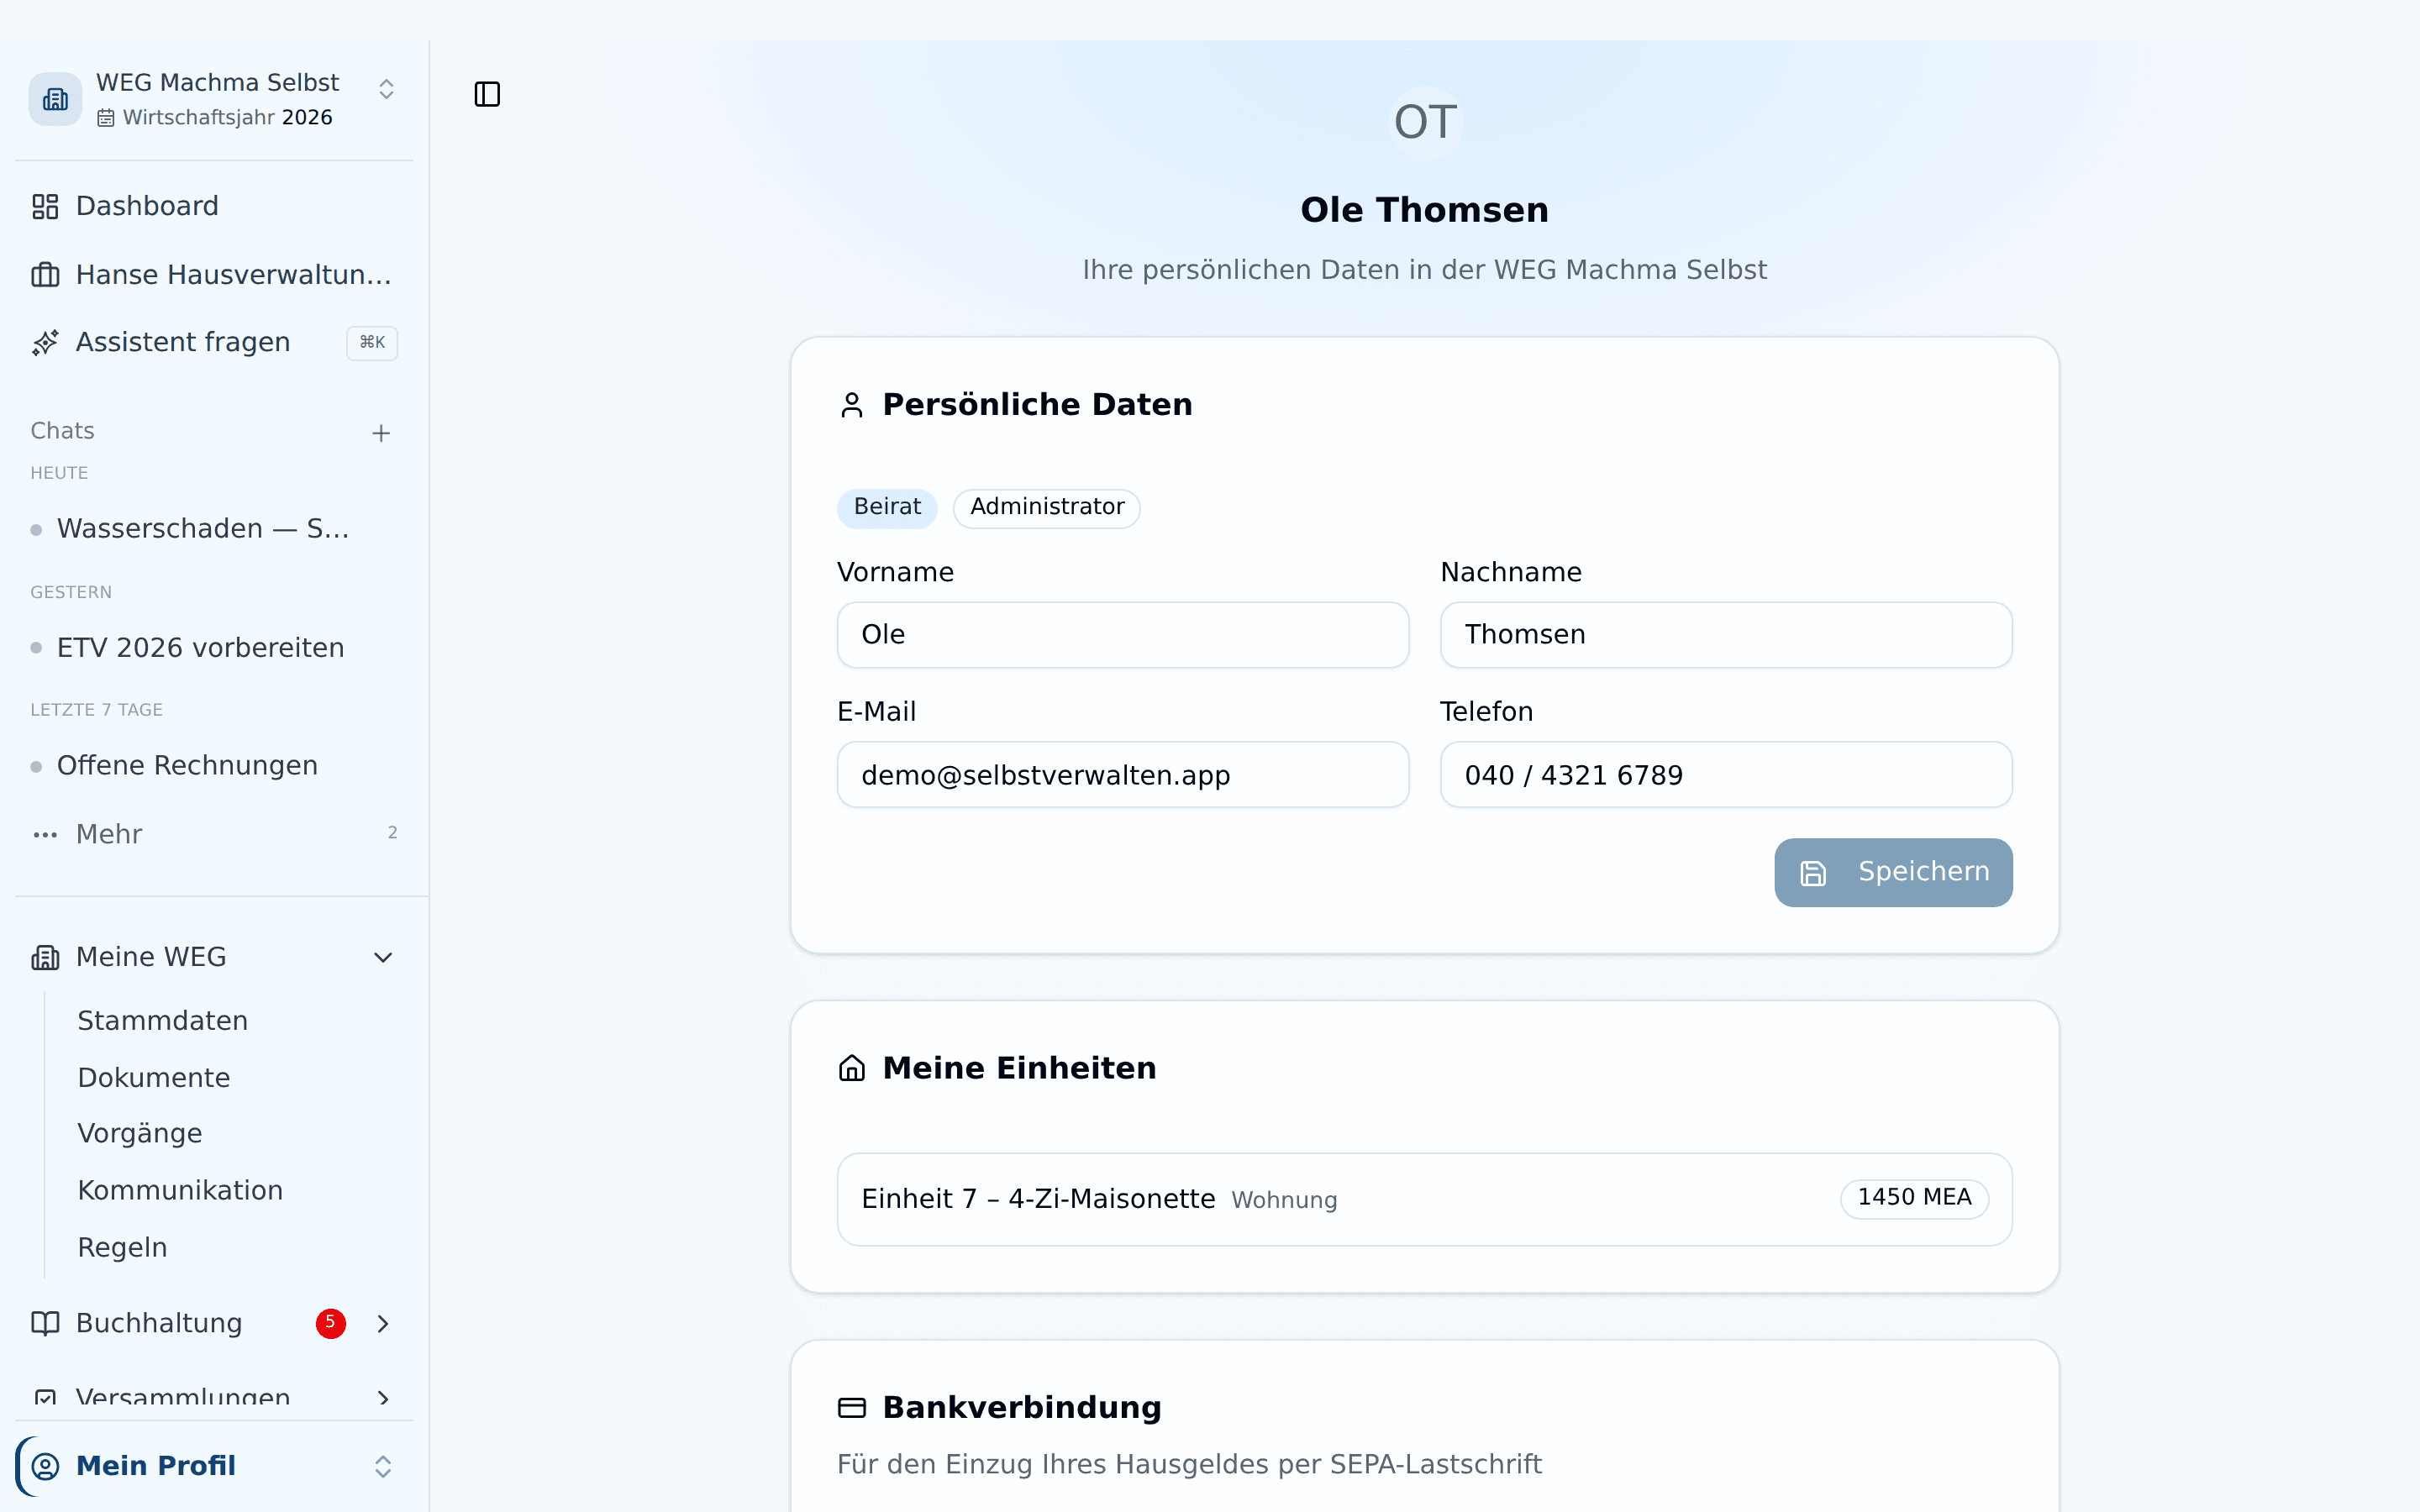Image resolution: width=2420 pixels, height=1512 pixels.
Task: Click the Telefon input field
Action: [x=1726, y=774]
